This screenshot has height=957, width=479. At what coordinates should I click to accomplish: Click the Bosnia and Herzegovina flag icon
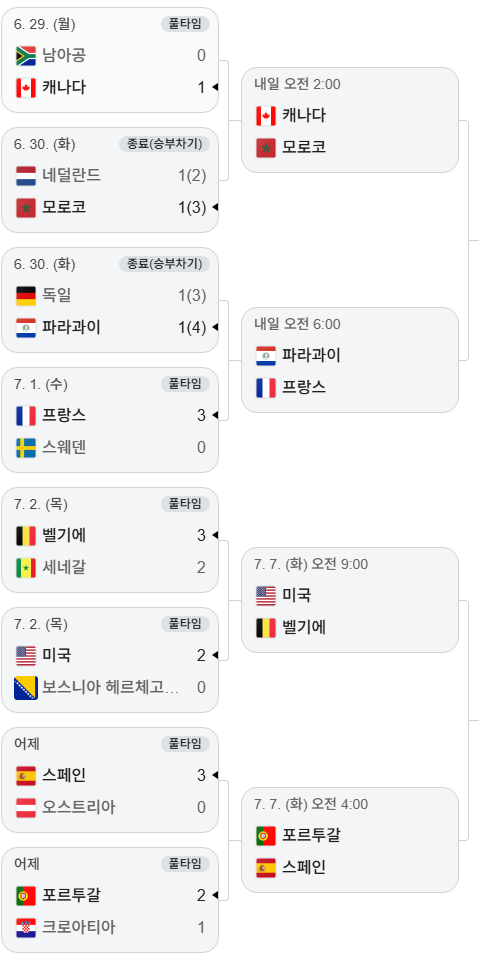click(x=26, y=688)
